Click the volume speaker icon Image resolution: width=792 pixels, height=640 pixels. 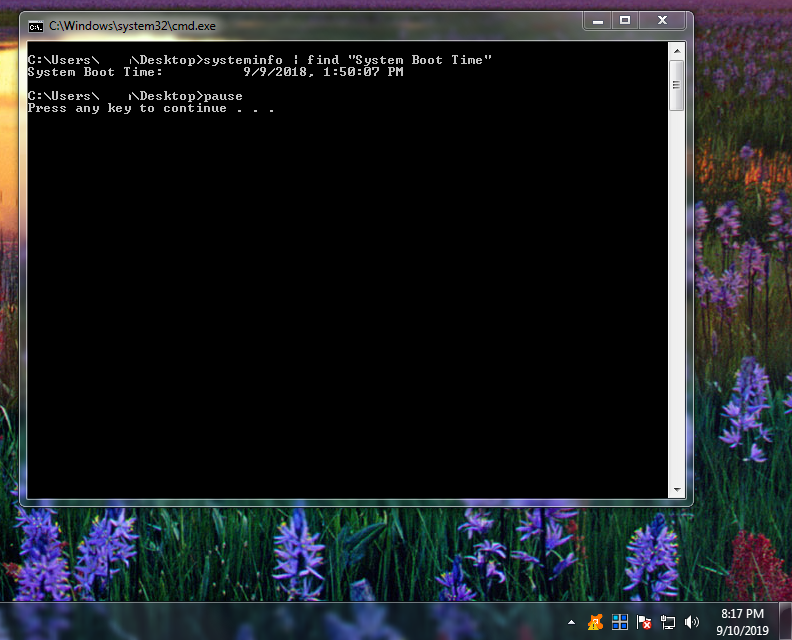coord(691,622)
